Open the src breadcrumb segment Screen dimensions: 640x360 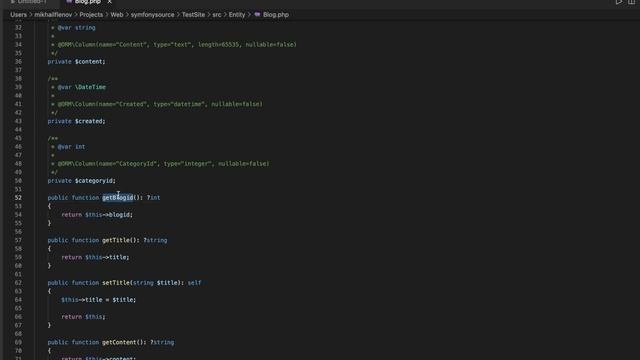(x=217, y=15)
